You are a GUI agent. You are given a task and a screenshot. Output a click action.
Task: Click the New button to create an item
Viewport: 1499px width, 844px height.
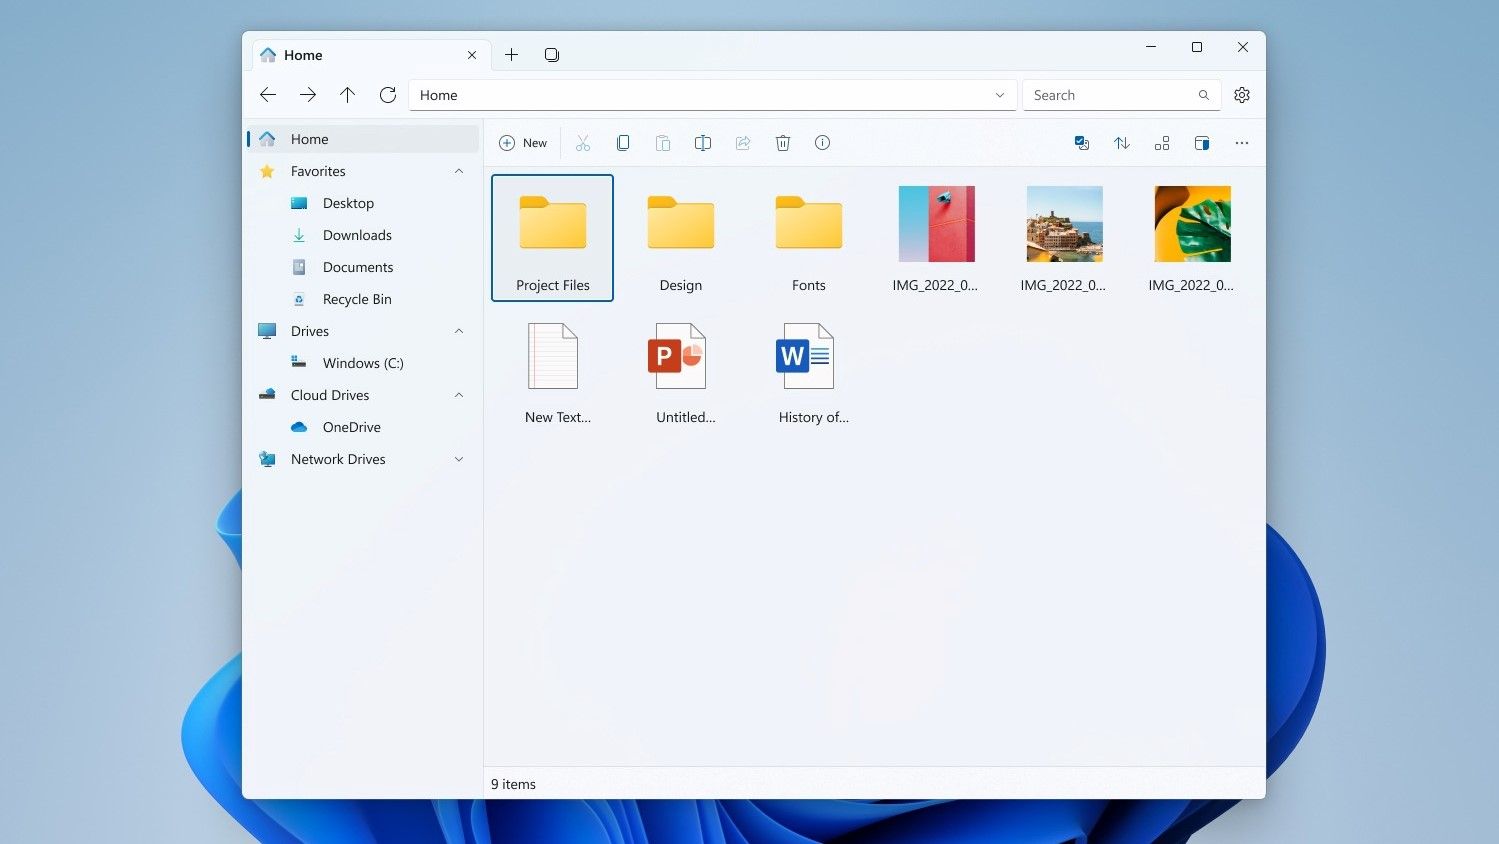[523, 142]
